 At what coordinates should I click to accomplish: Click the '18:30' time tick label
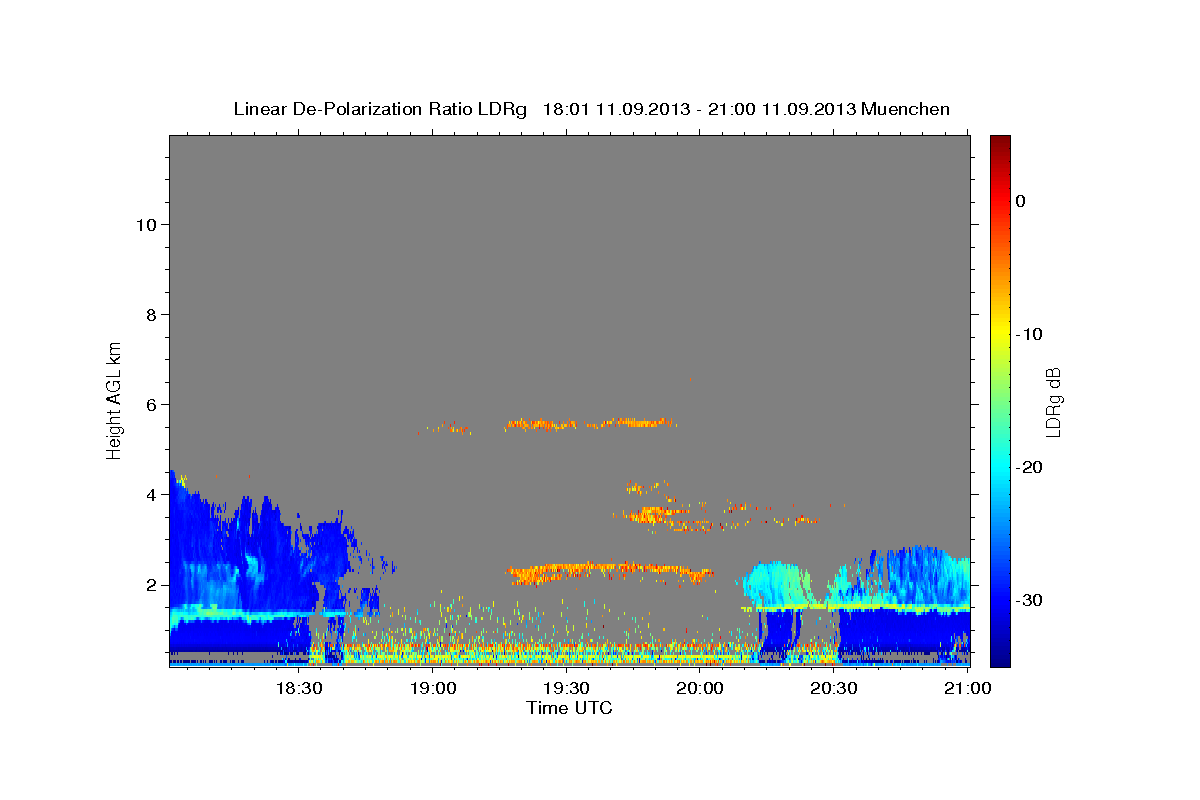point(298,689)
